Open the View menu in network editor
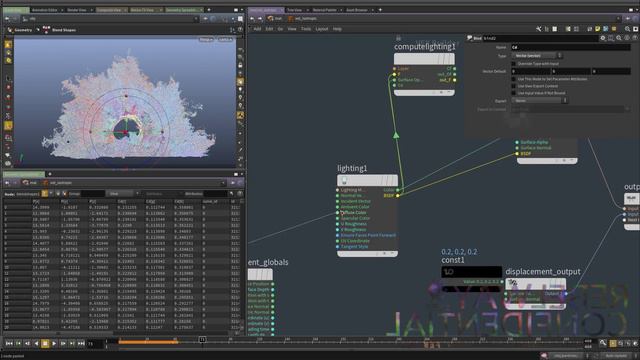Screen dimensions: 640x360 pyautogui.click(x=292, y=29)
